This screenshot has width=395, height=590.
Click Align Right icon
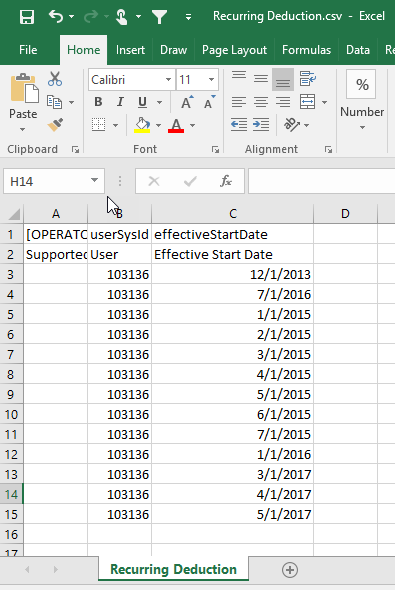coord(283,102)
